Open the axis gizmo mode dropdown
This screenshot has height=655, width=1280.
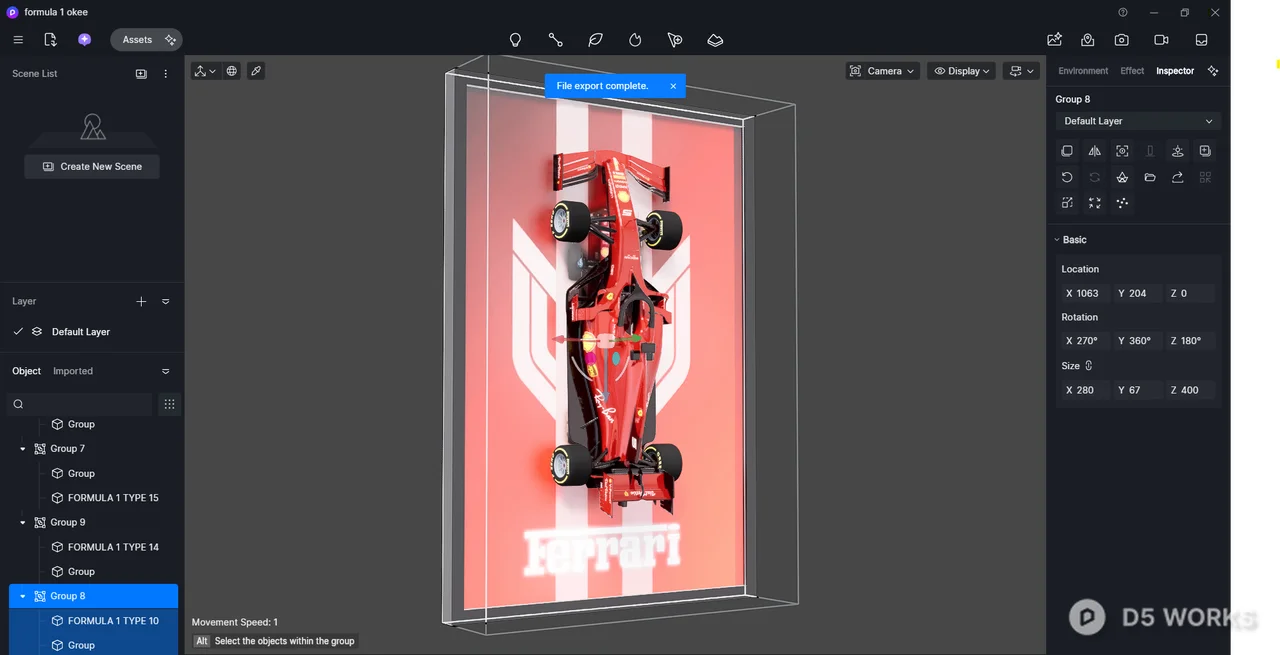click(x=205, y=71)
